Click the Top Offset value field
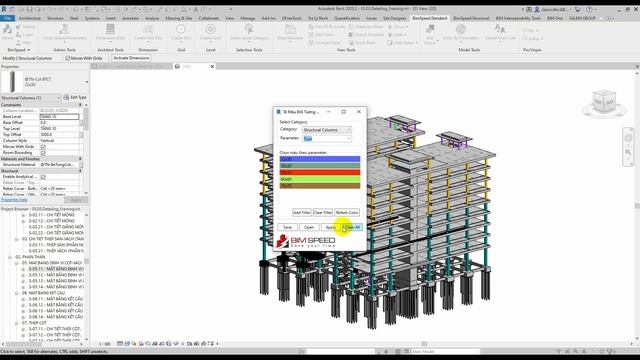The width and height of the screenshot is (640, 360). click(x=59, y=135)
